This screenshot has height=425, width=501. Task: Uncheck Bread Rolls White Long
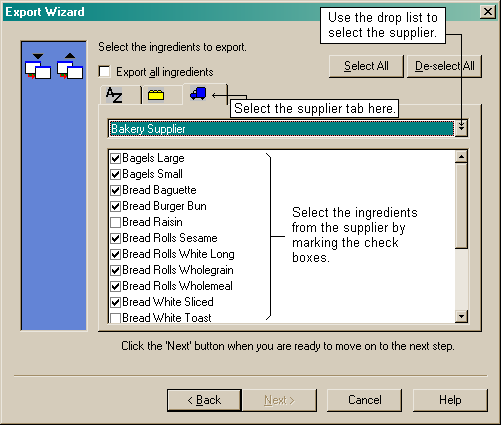[x=115, y=254]
